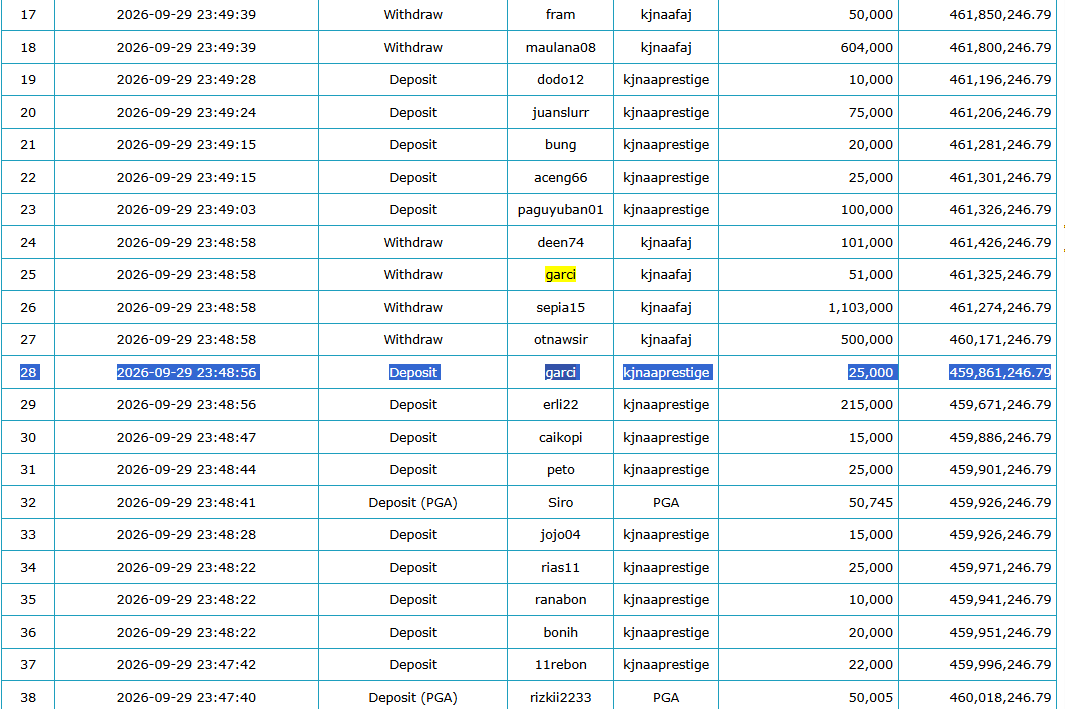Click the username paguyuban01

[x=560, y=210]
